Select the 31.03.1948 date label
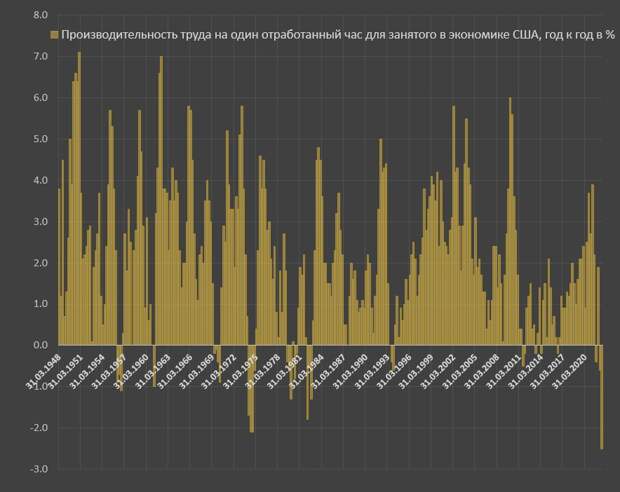This screenshot has height=492, width=620. coord(41,371)
